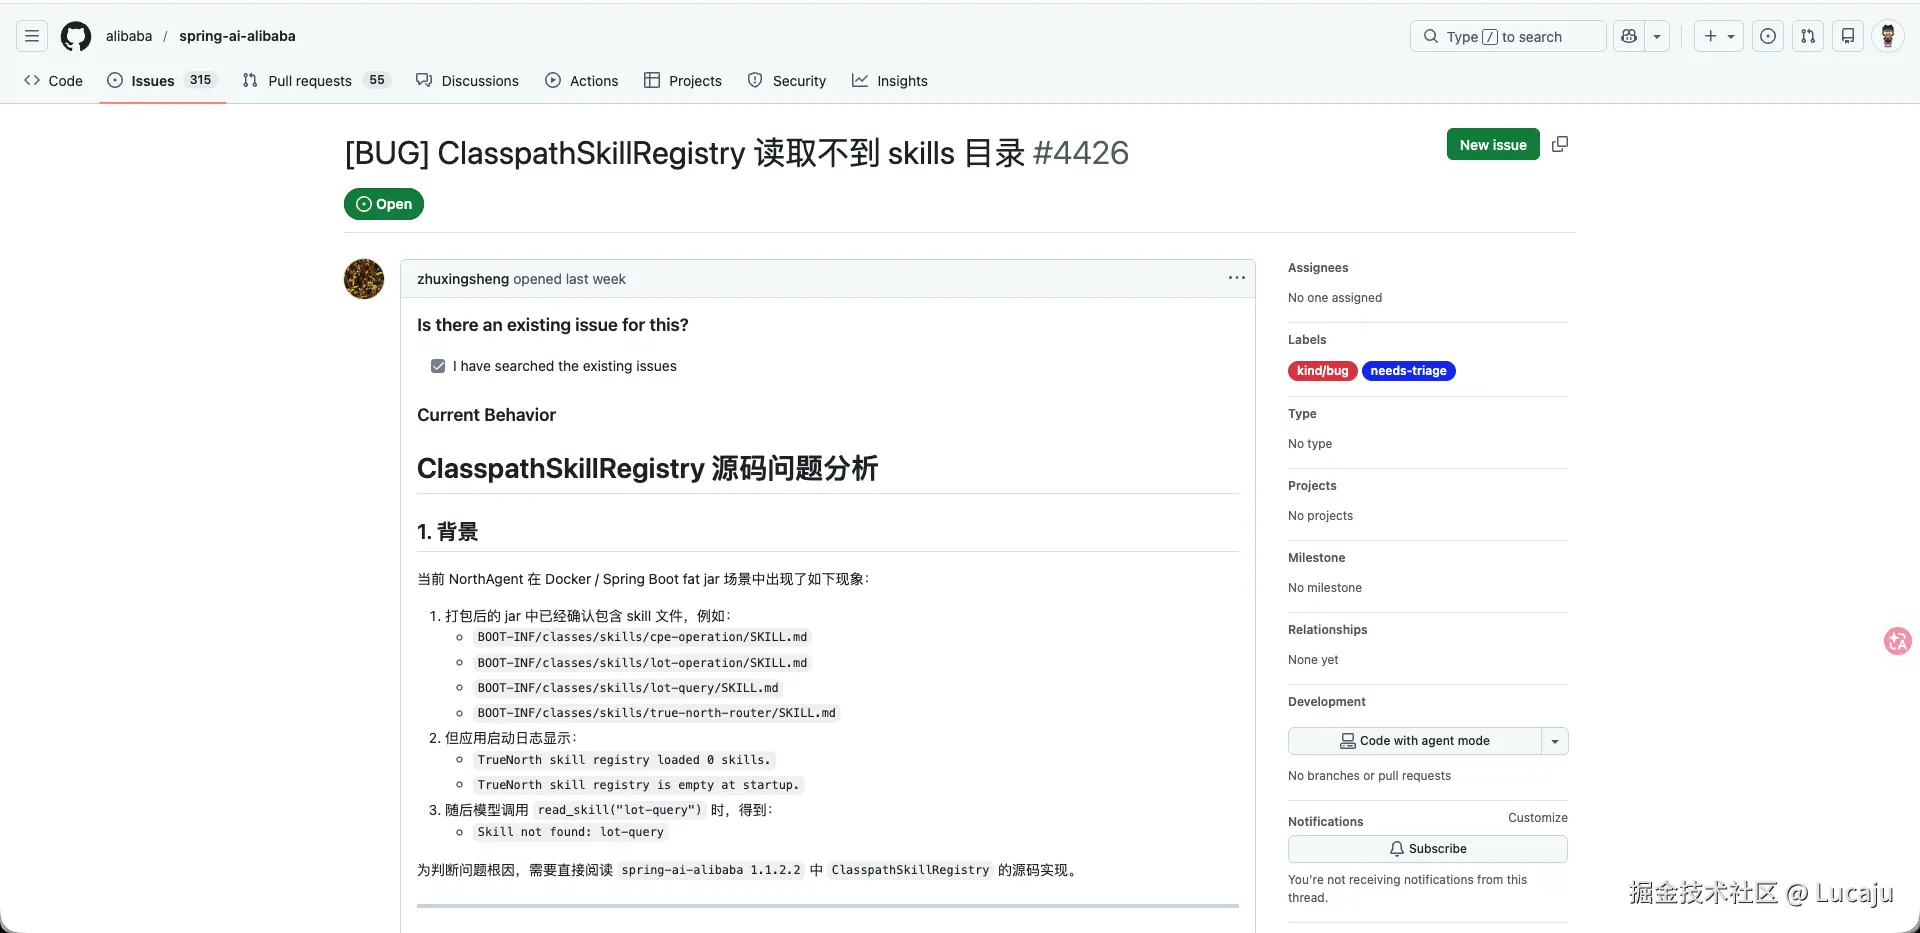Open the alibaba organization link
The image size is (1920, 933).
(129, 36)
